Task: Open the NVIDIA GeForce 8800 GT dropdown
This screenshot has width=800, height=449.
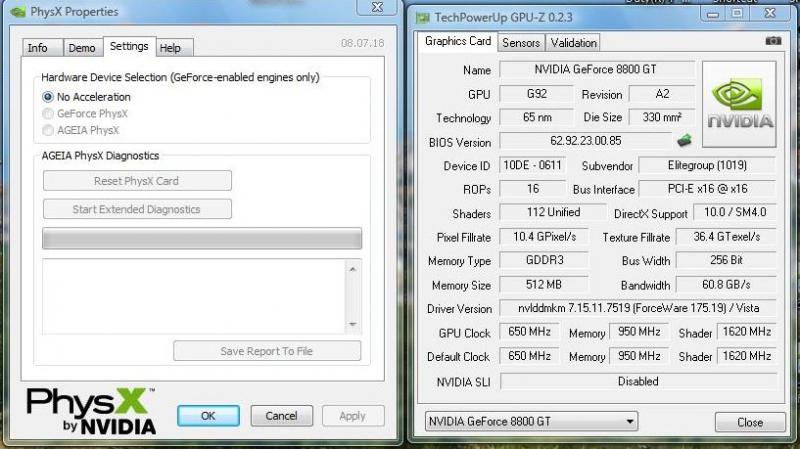Action: (531, 421)
